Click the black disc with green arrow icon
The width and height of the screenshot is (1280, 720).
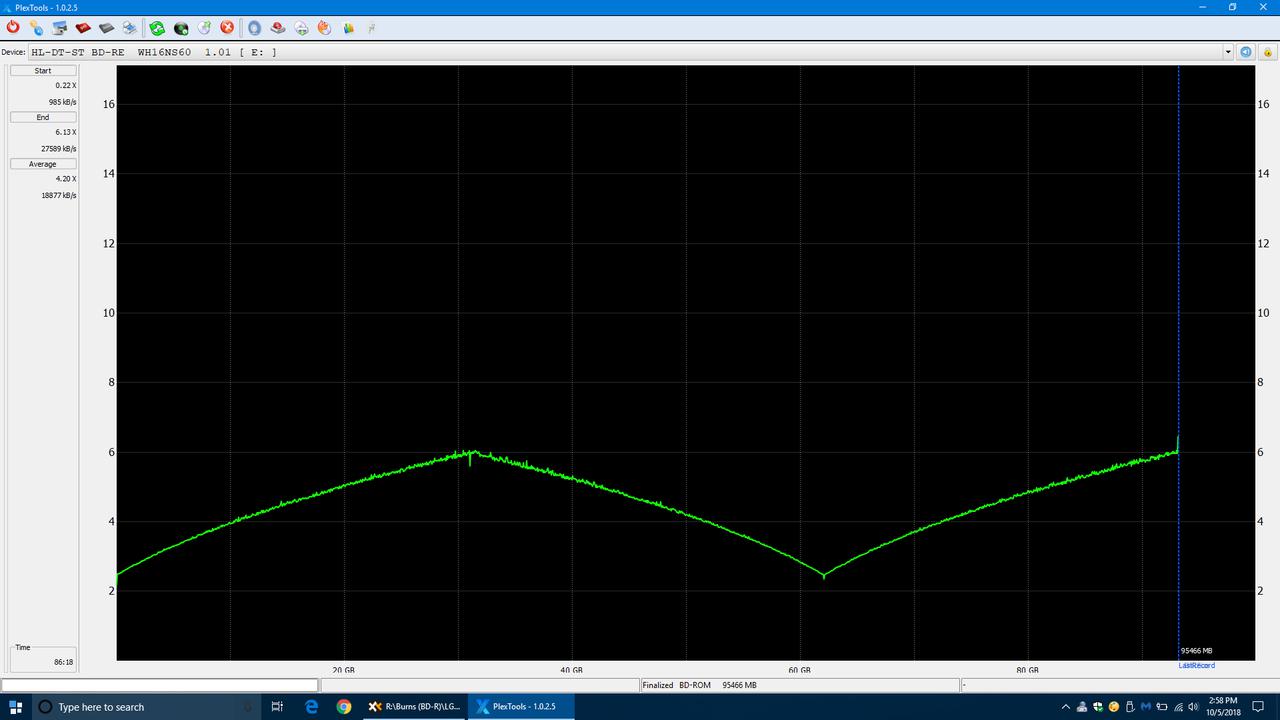pos(181,28)
